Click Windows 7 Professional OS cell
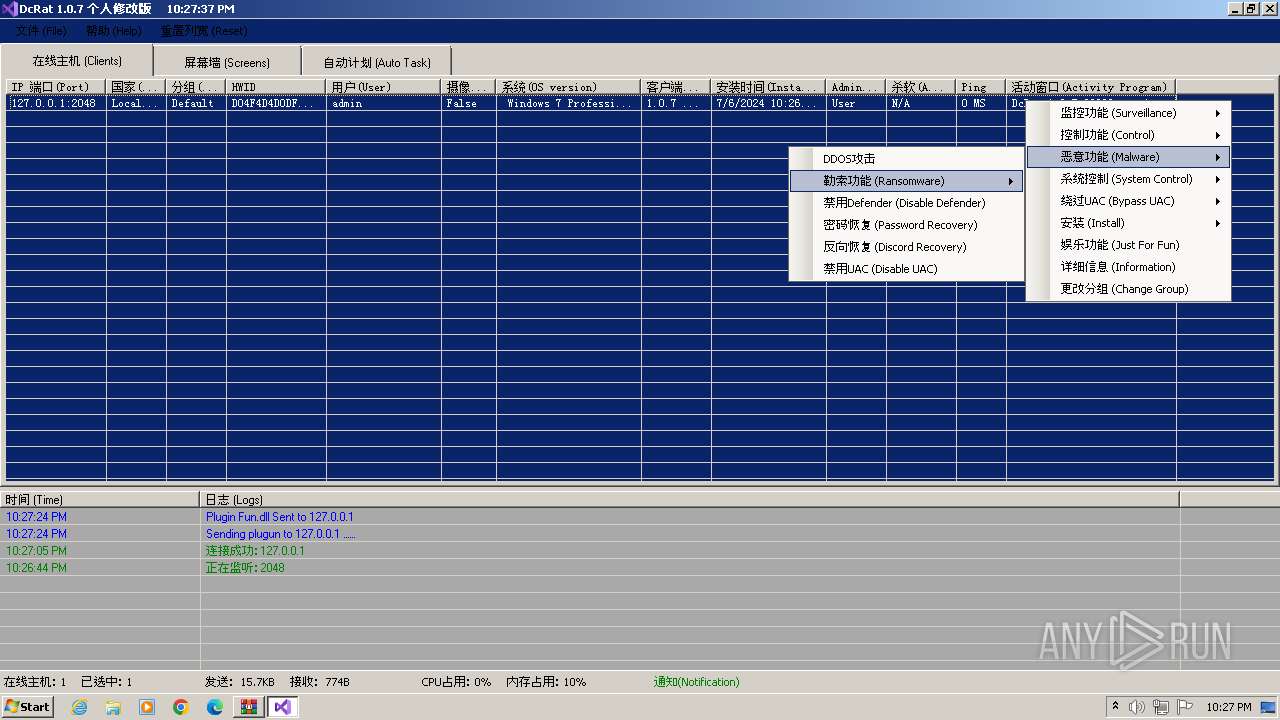The width and height of the screenshot is (1280, 720). 569,103
